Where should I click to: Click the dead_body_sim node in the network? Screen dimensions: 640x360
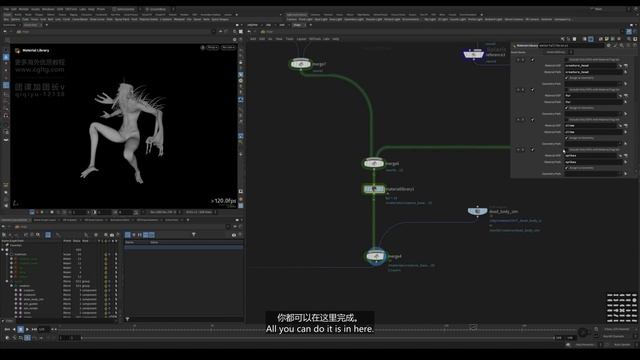(x=477, y=211)
